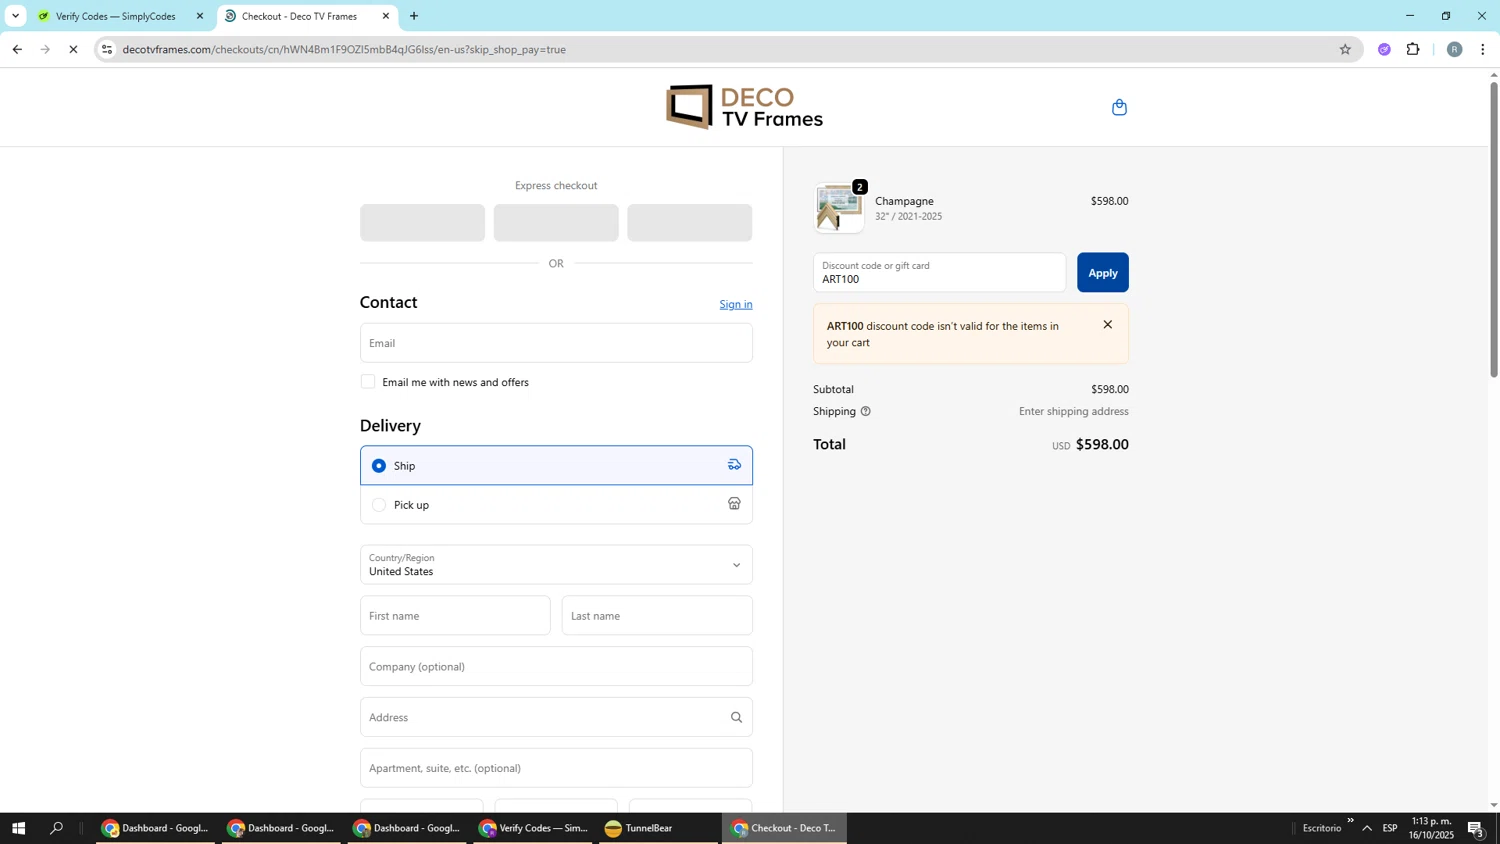Select the Checkout - Deco taskbar button

(784, 828)
